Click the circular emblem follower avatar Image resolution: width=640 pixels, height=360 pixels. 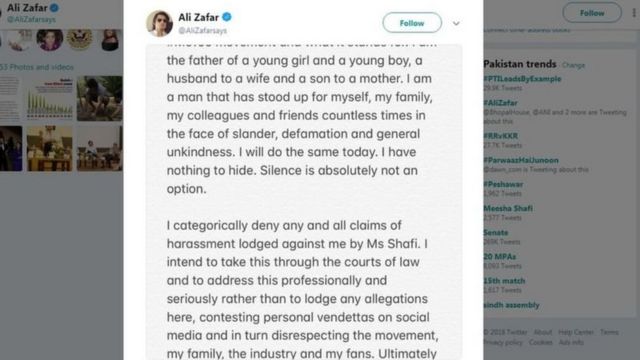[x=80, y=40]
